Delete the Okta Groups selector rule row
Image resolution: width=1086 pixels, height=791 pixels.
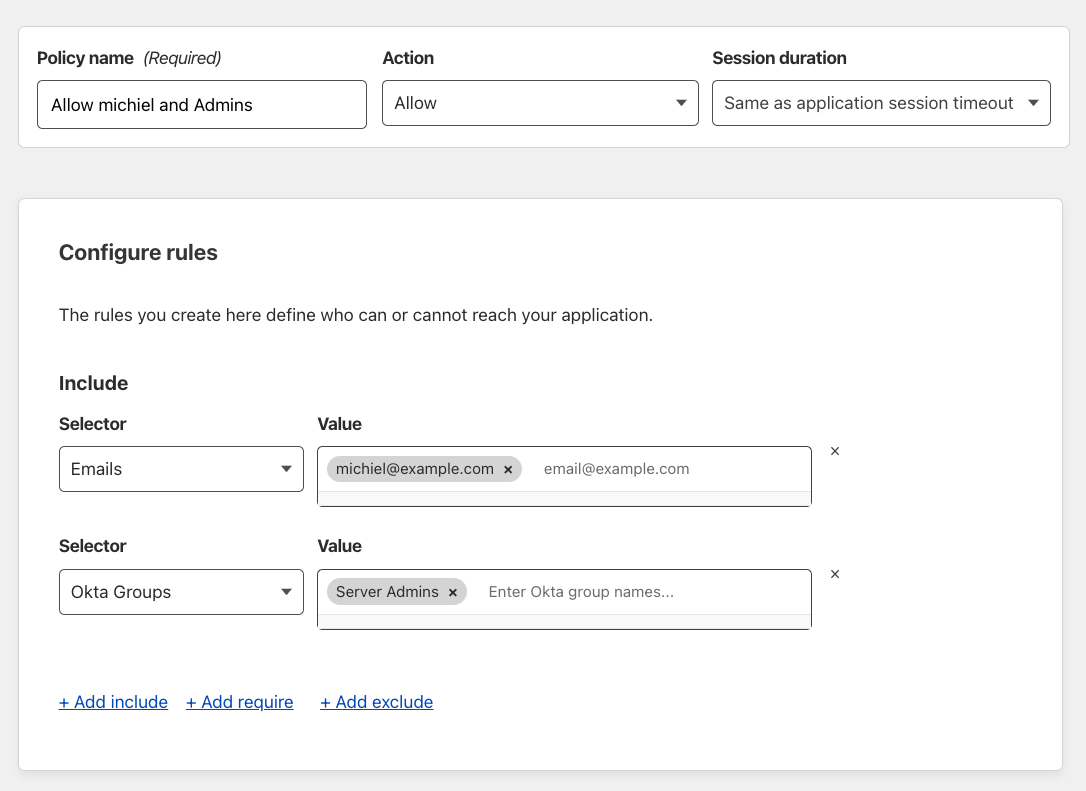(835, 574)
